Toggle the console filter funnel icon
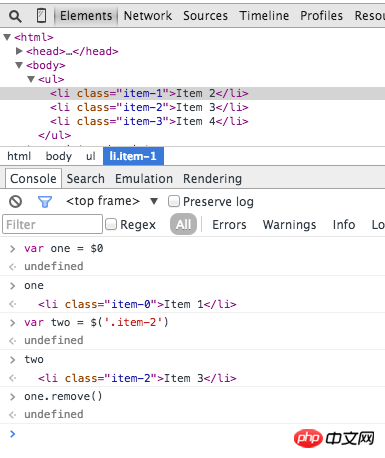The image size is (385, 458). coord(45,202)
